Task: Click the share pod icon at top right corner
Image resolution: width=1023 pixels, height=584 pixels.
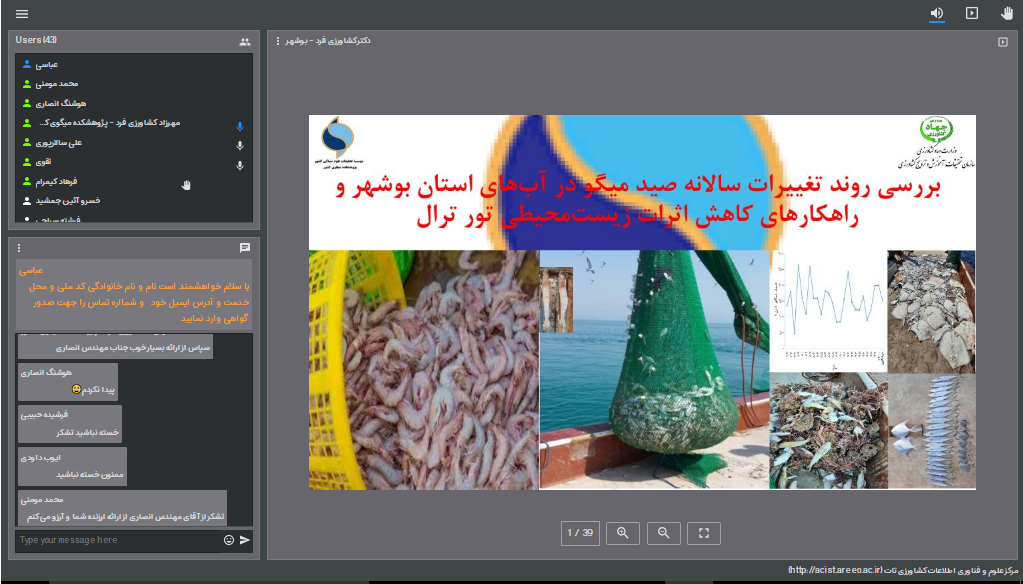Action: (1003, 42)
